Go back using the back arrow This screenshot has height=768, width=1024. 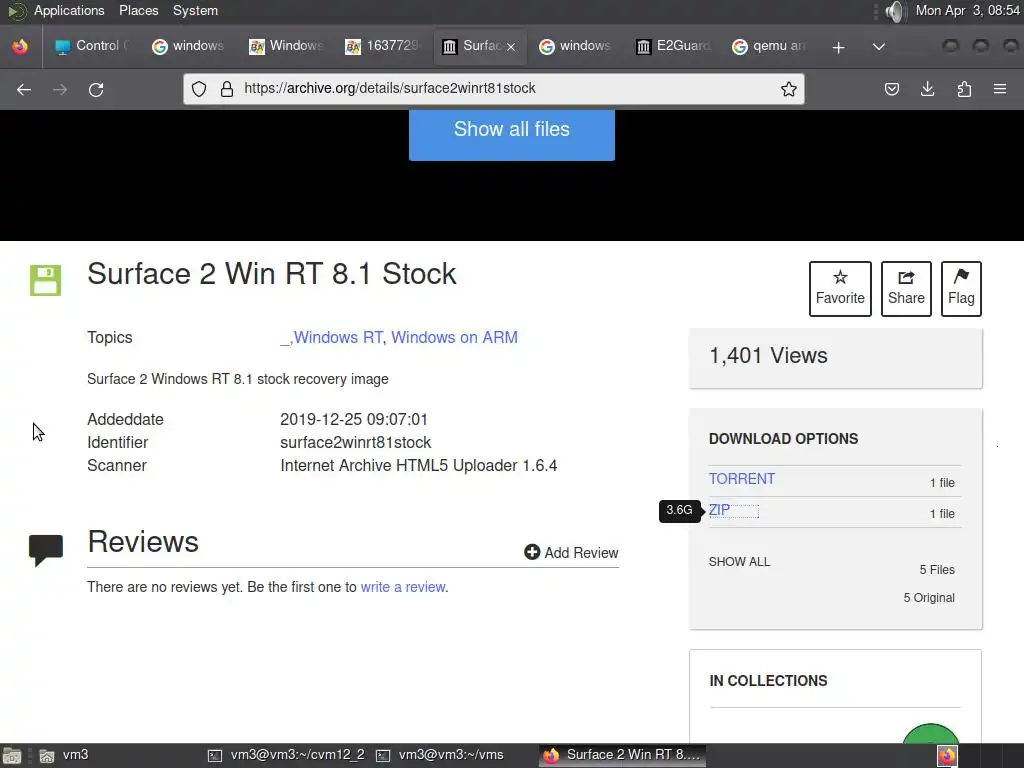tap(24, 89)
